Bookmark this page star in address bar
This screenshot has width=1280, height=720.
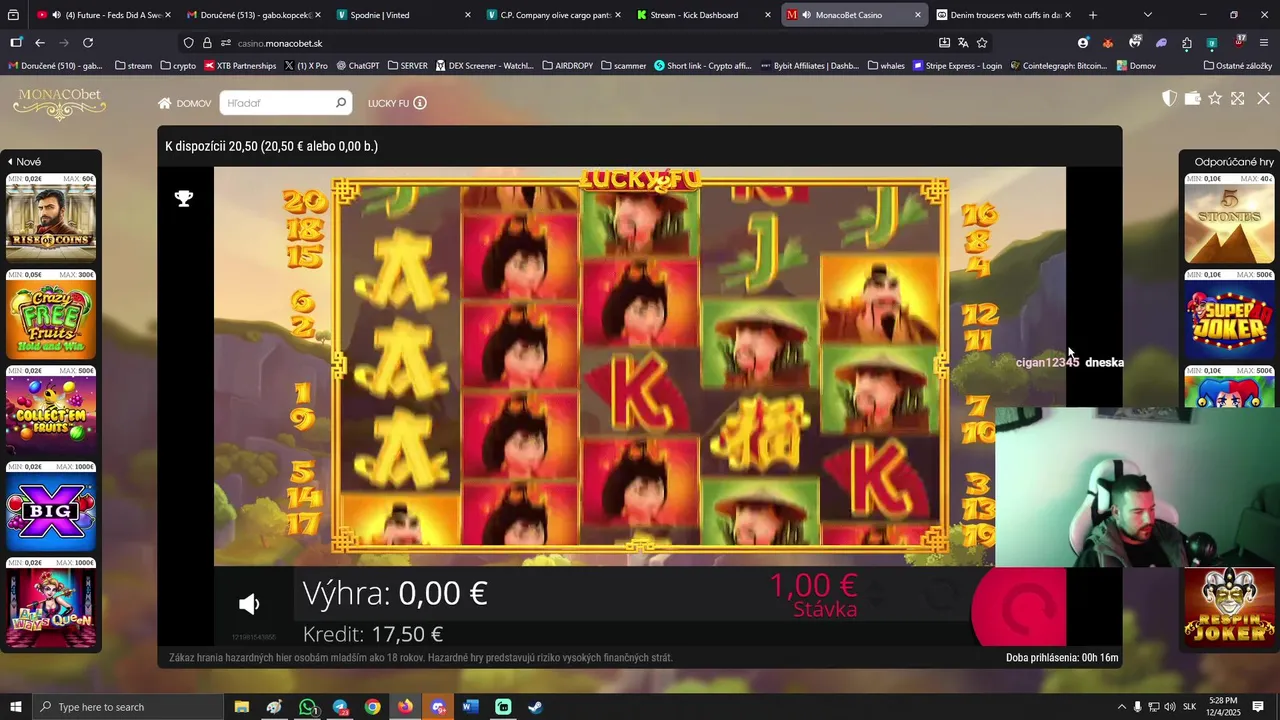982,43
